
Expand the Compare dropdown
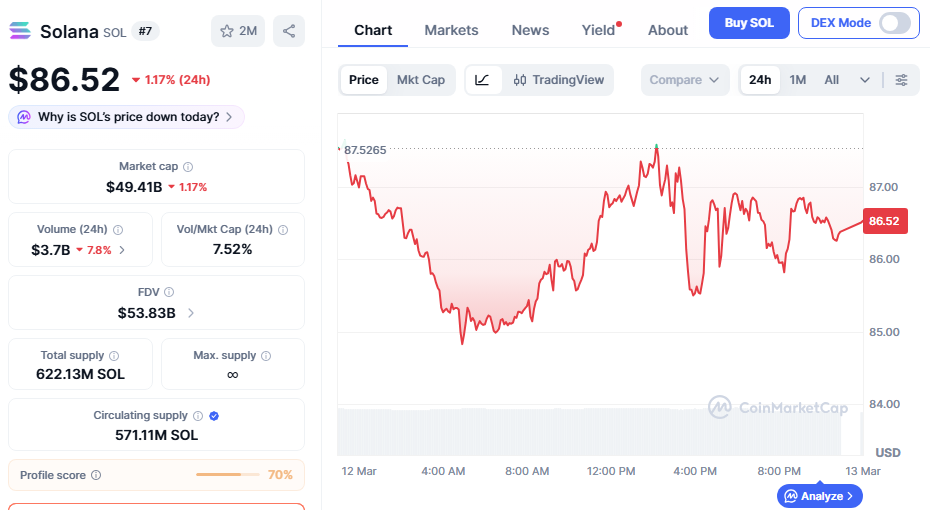click(684, 80)
